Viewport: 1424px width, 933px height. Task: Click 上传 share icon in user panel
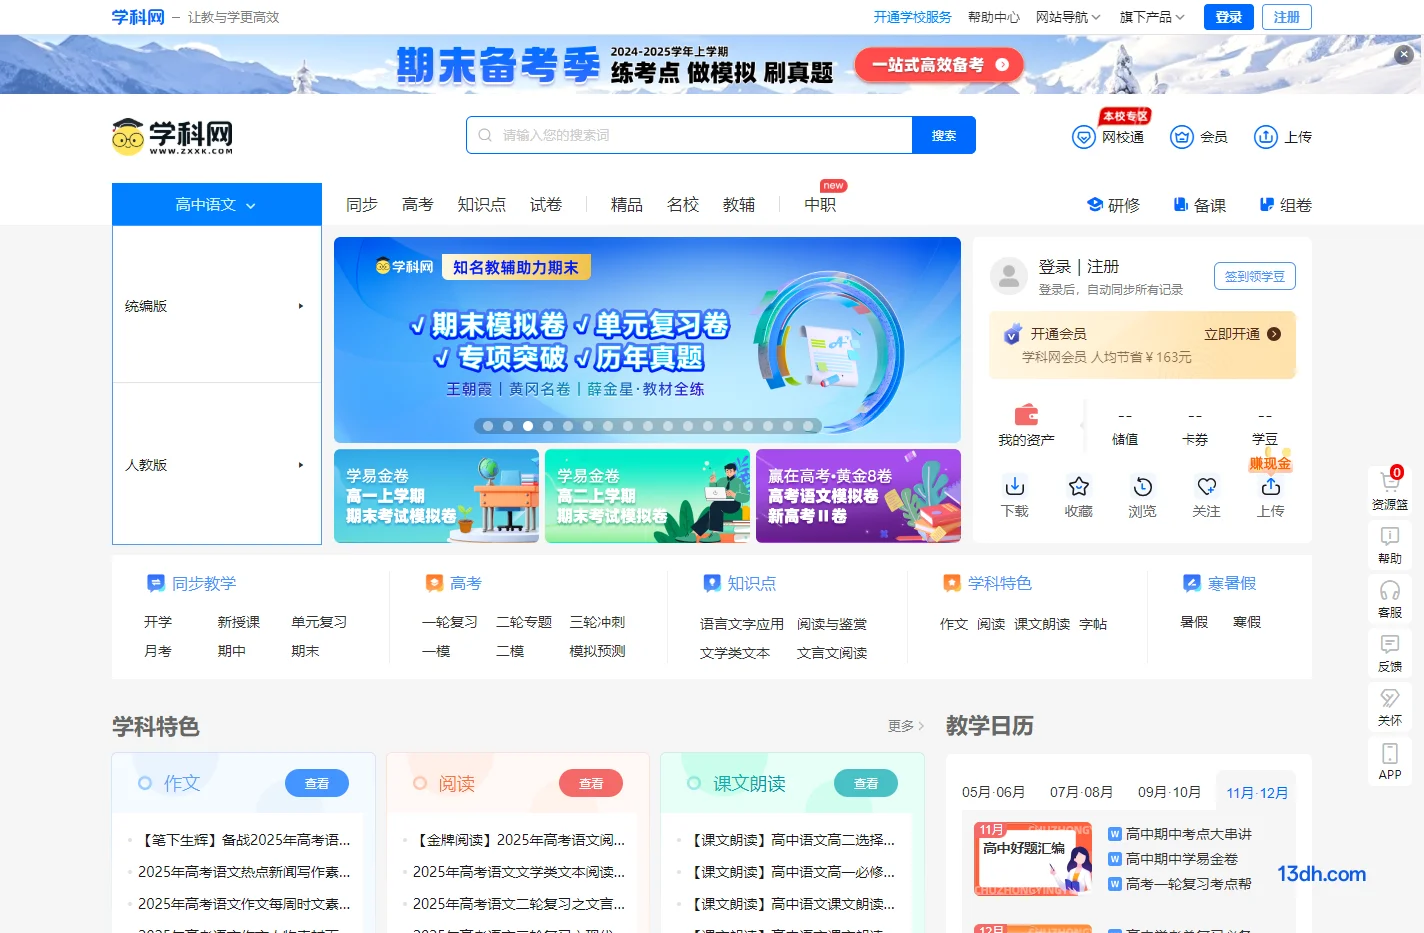[x=1271, y=487]
